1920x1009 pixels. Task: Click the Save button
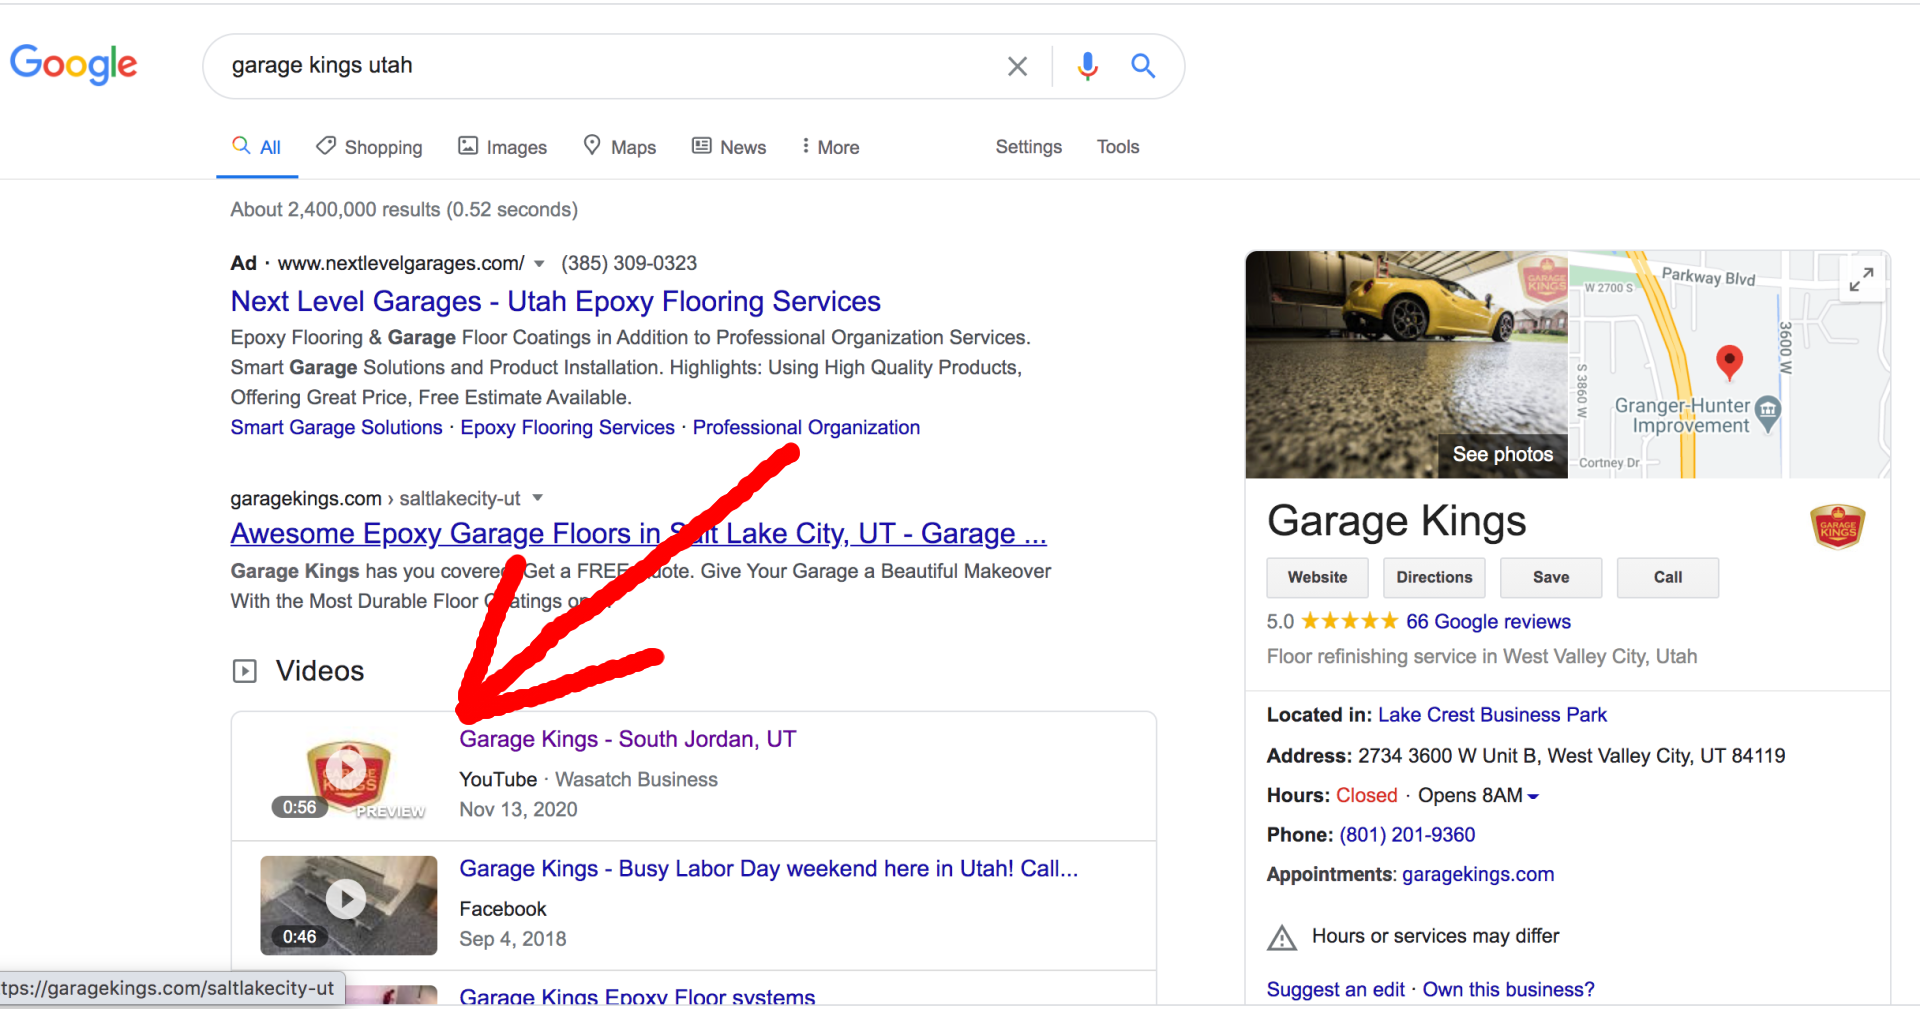point(1551,577)
